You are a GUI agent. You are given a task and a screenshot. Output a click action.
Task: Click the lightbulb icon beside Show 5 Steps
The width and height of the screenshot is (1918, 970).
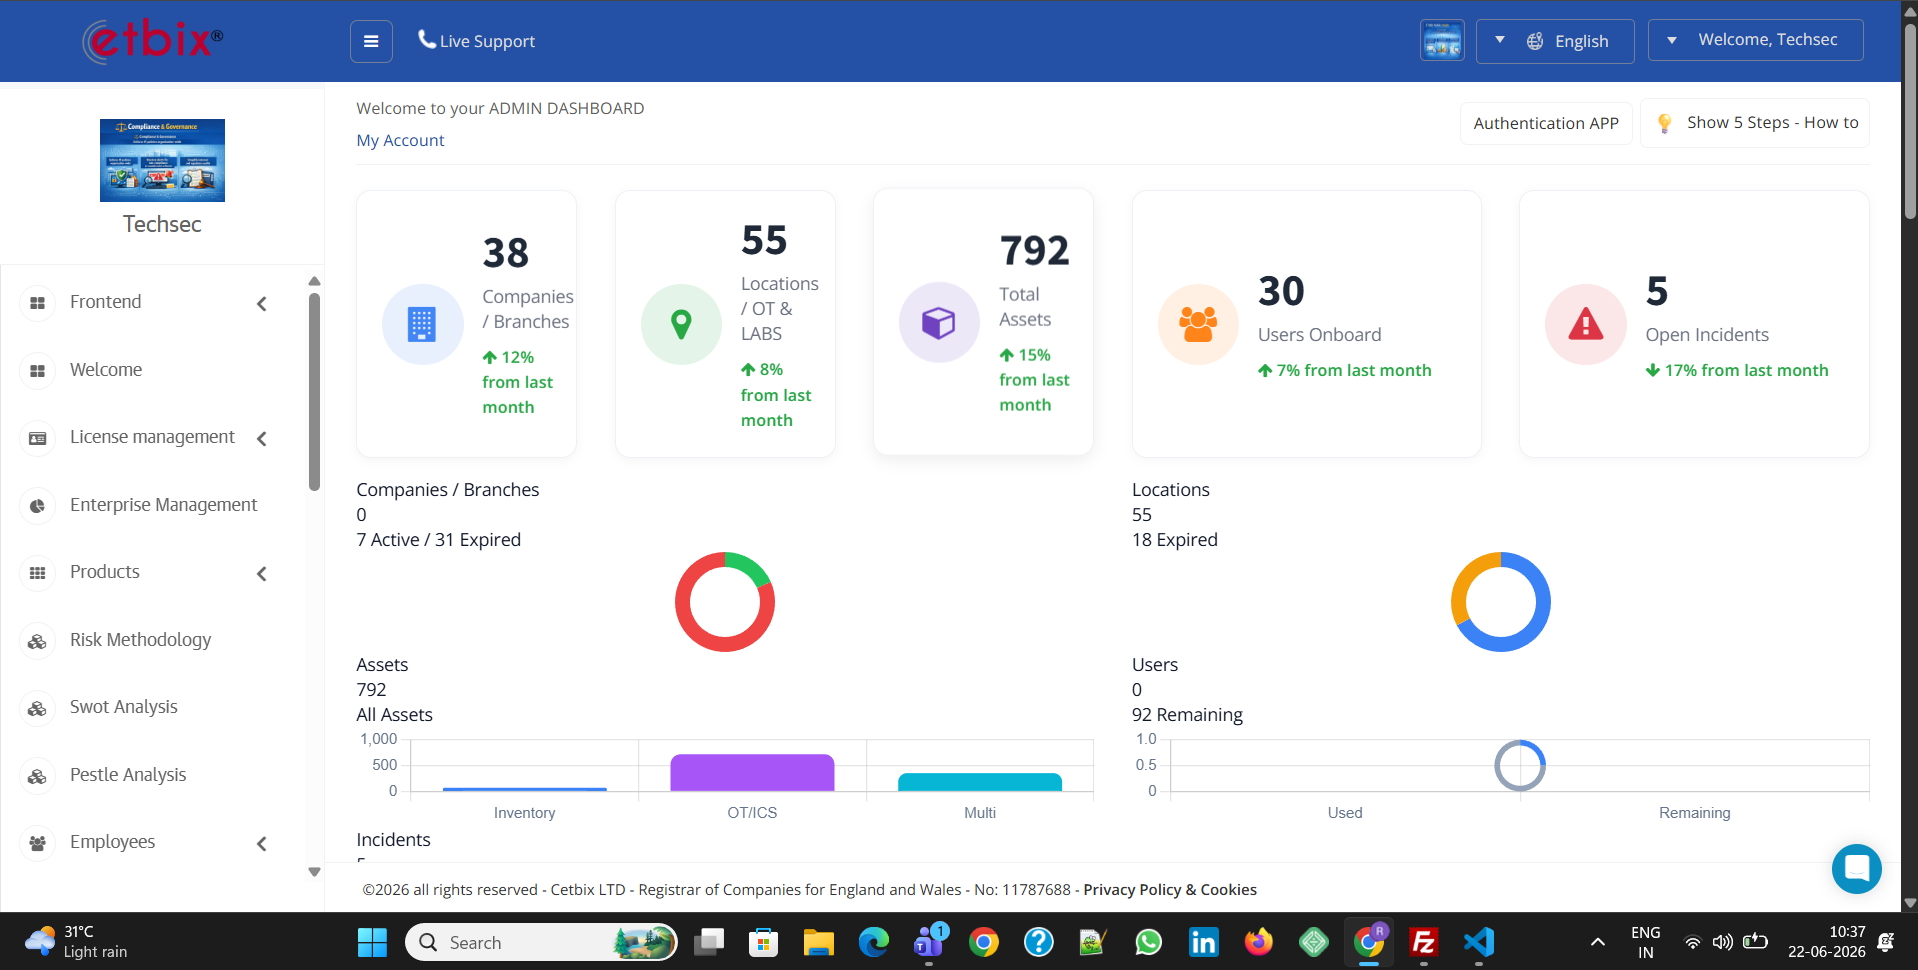click(1664, 123)
